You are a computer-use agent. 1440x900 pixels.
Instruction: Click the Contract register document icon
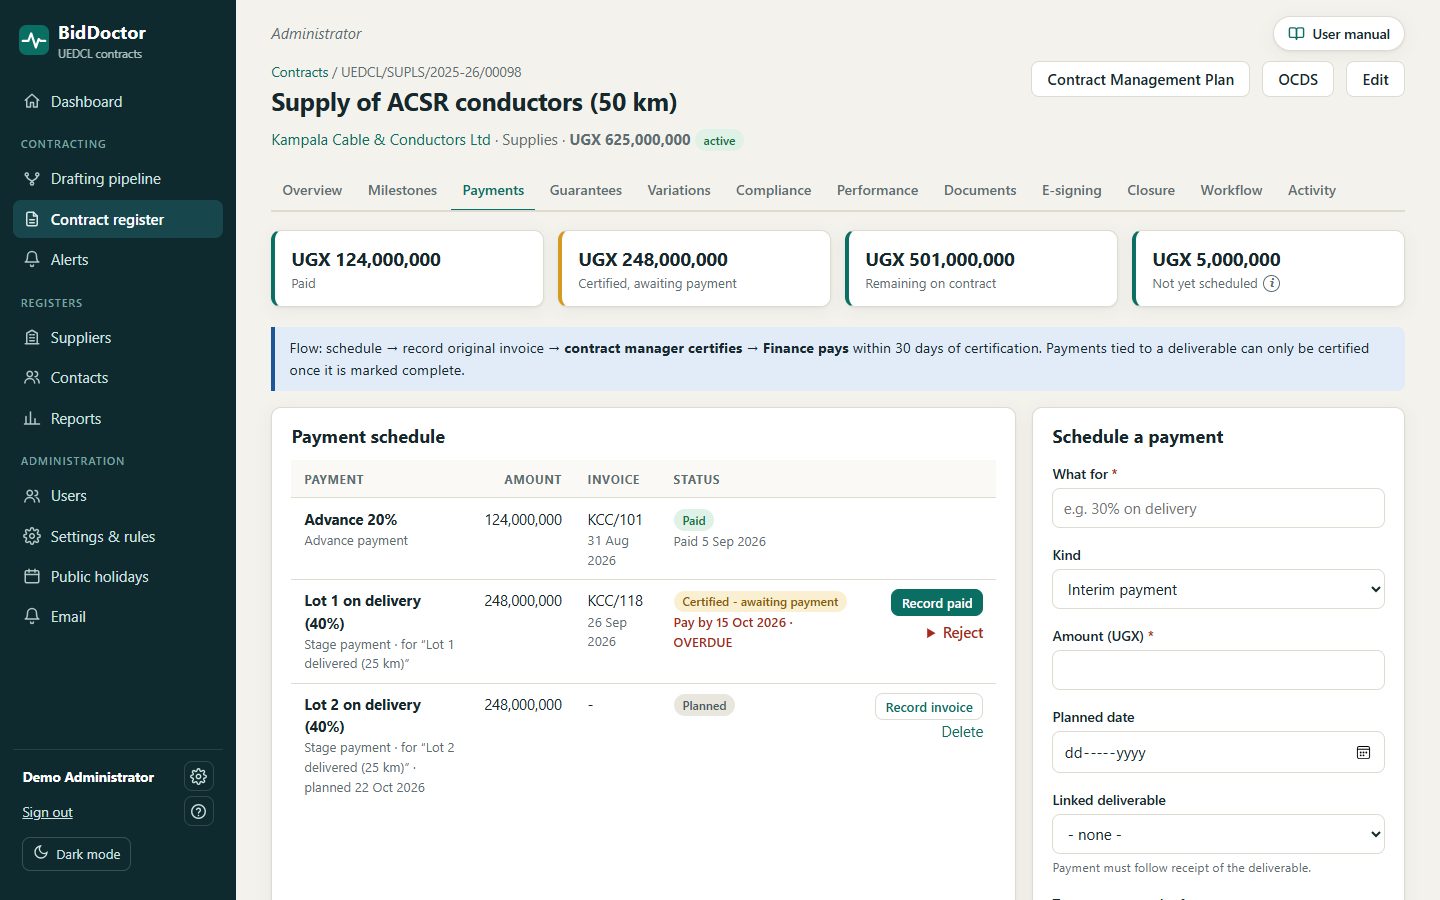pos(32,219)
